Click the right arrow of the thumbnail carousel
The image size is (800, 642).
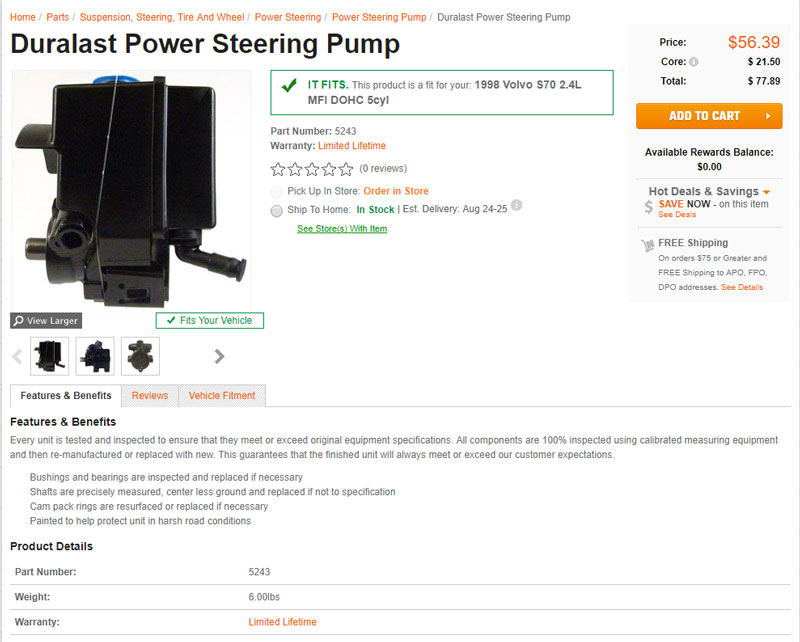(x=219, y=356)
